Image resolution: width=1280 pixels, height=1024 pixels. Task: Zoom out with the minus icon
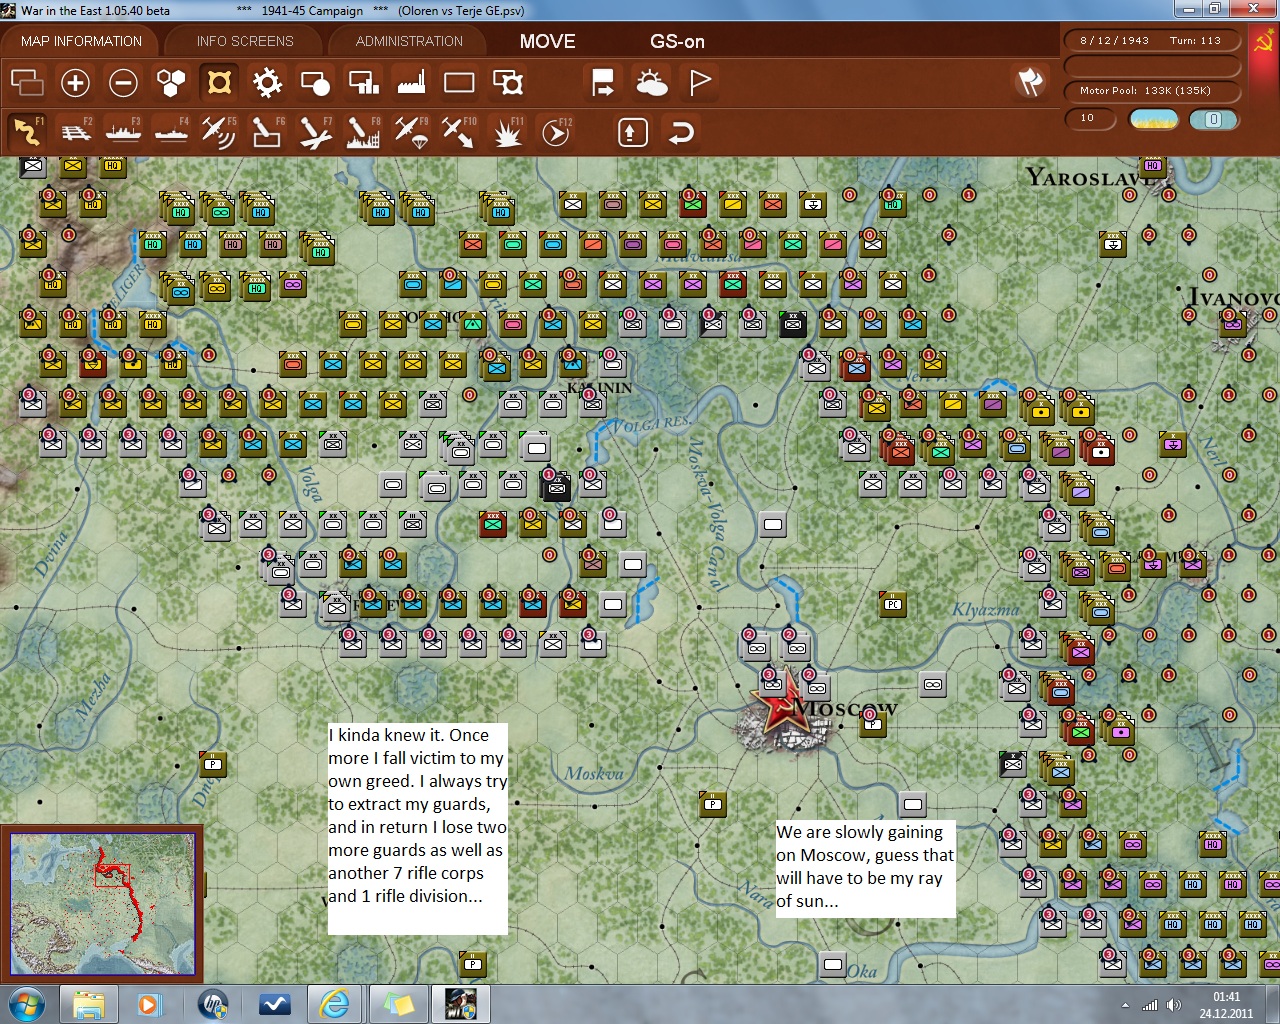click(x=123, y=82)
